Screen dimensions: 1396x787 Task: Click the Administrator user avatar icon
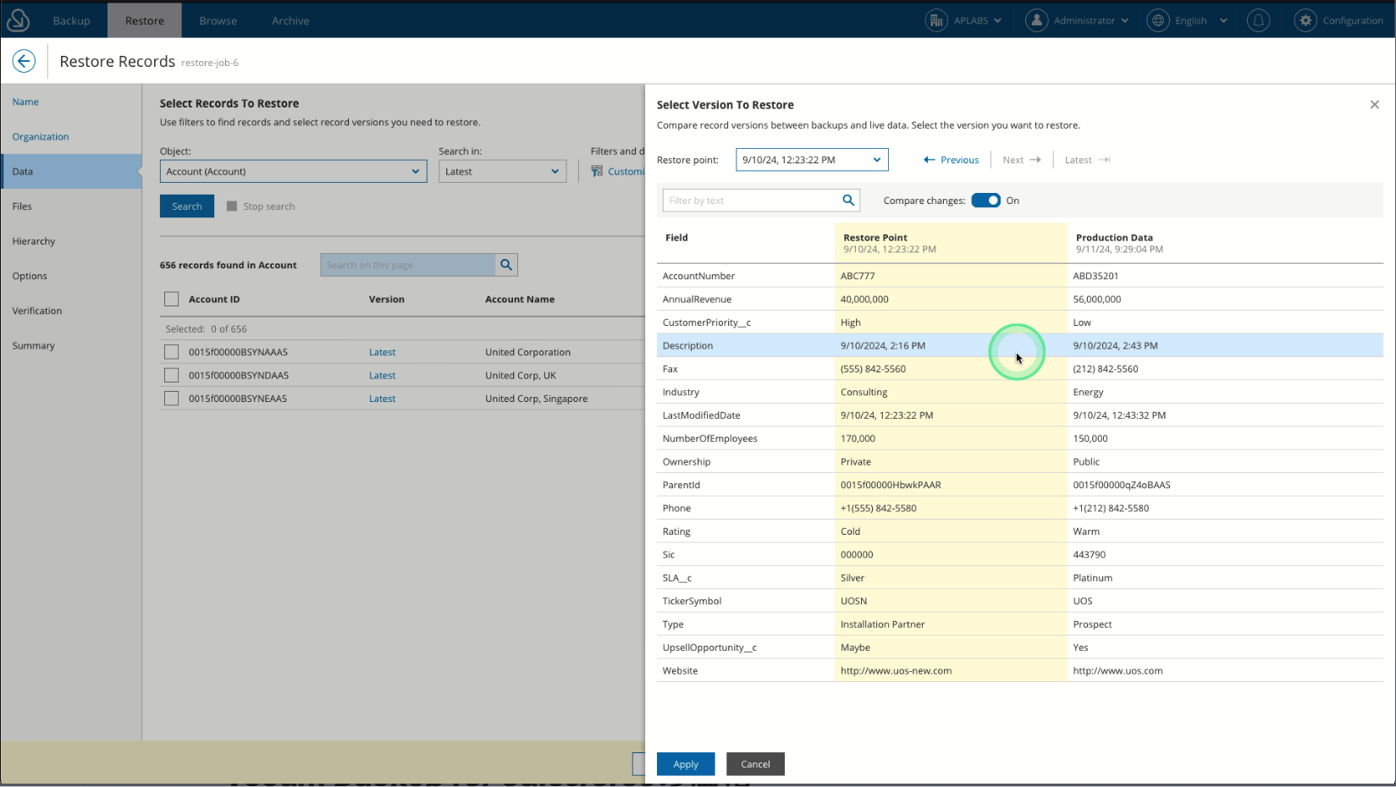click(x=1036, y=19)
